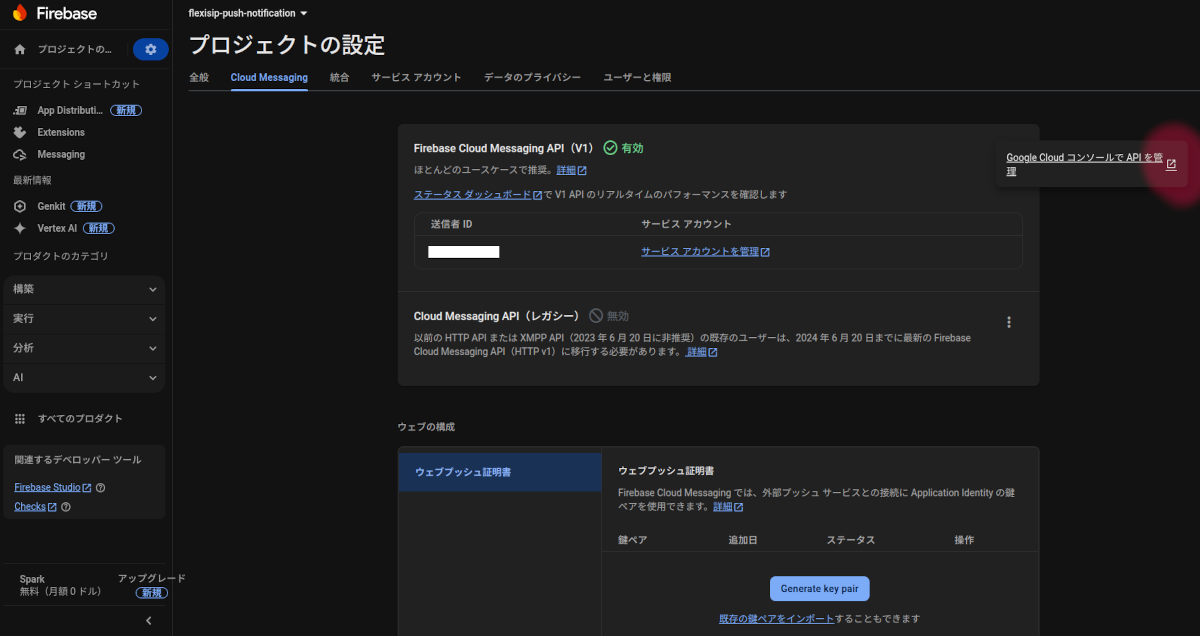Open the サービス アカウント tab
The width and height of the screenshot is (1200, 636).
(416, 77)
